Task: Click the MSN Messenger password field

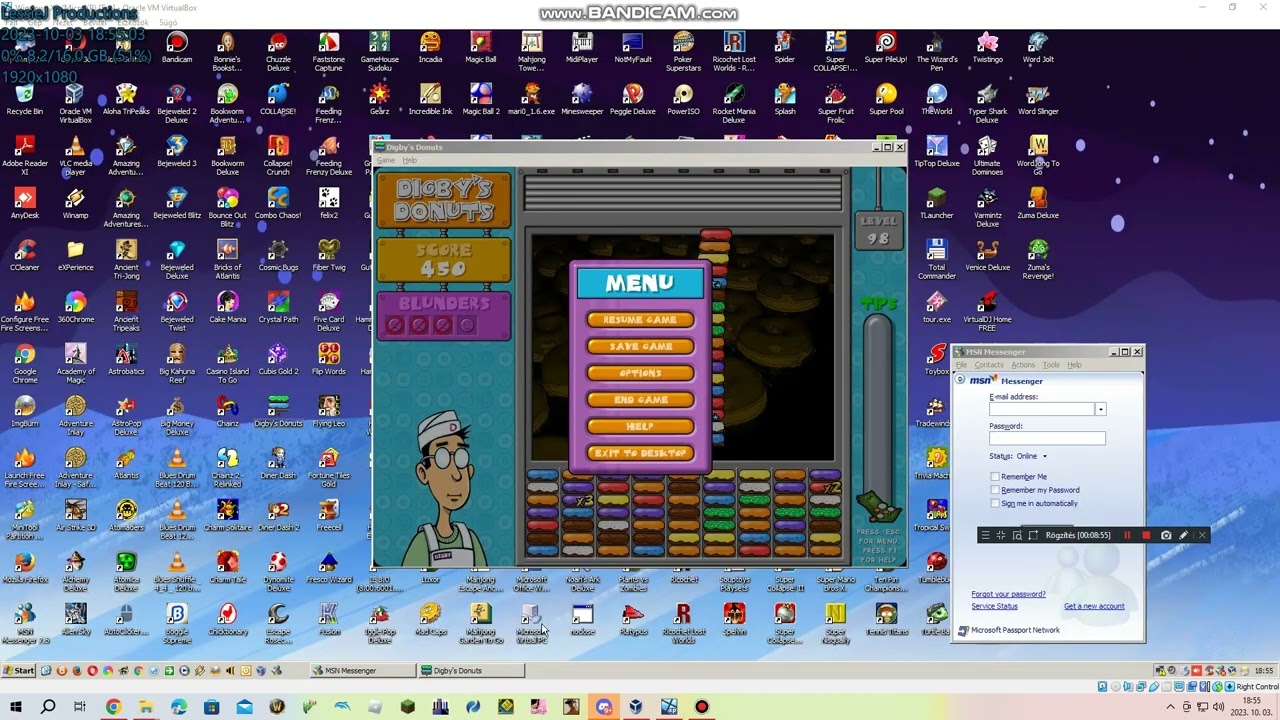Action: coord(1047,438)
